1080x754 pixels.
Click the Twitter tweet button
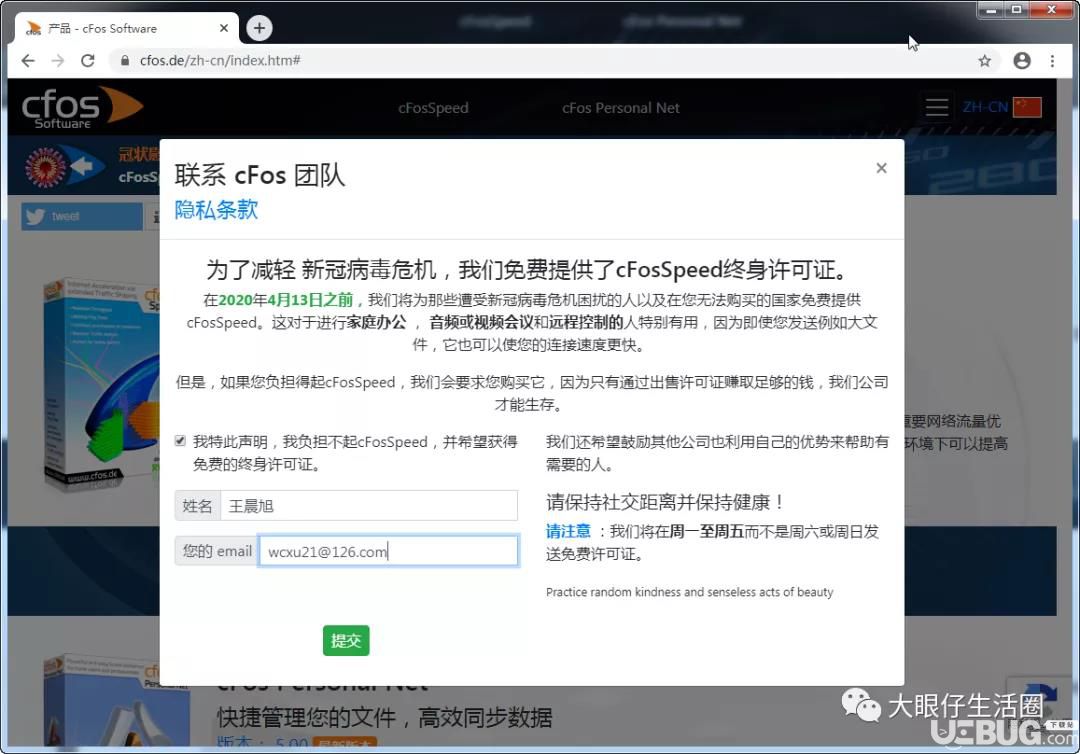pyautogui.click(x=81, y=216)
